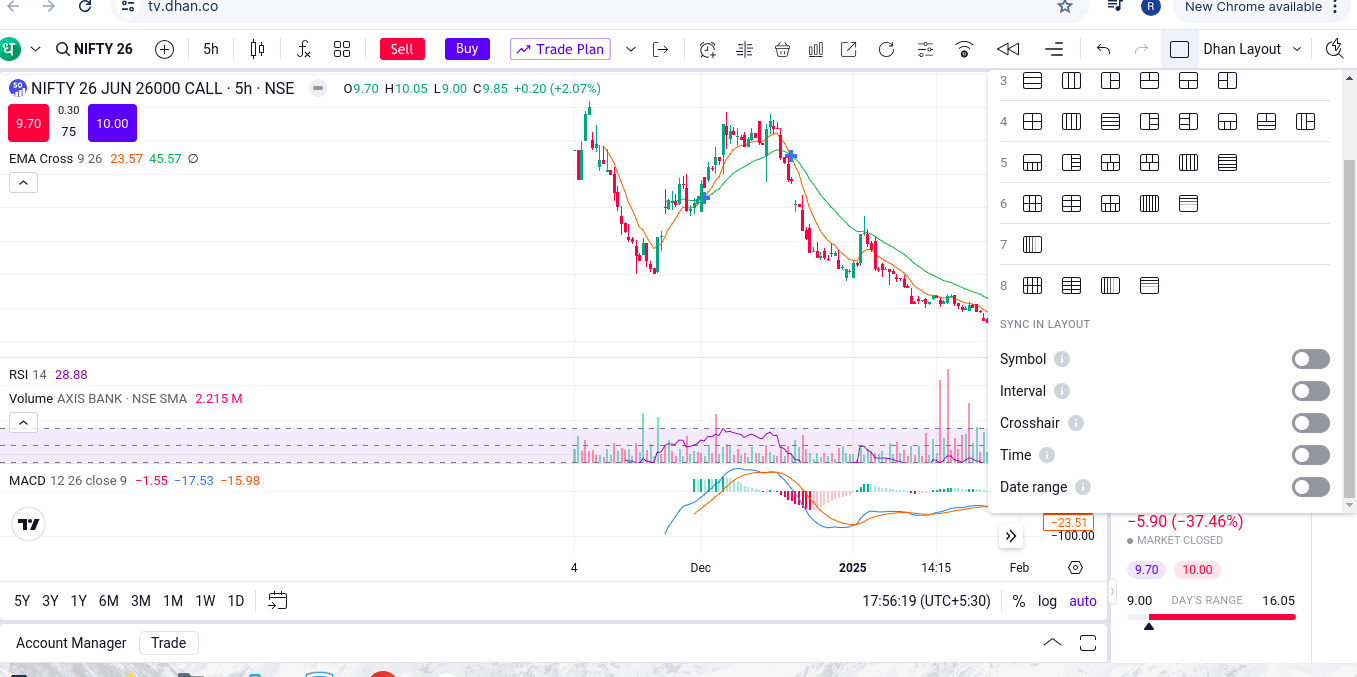Image resolution: width=1357 pixels, height=677 pixels.
Task: Maximize the Account Manager panel icon
Action: pyautogui.click(x=1088, y=643)
